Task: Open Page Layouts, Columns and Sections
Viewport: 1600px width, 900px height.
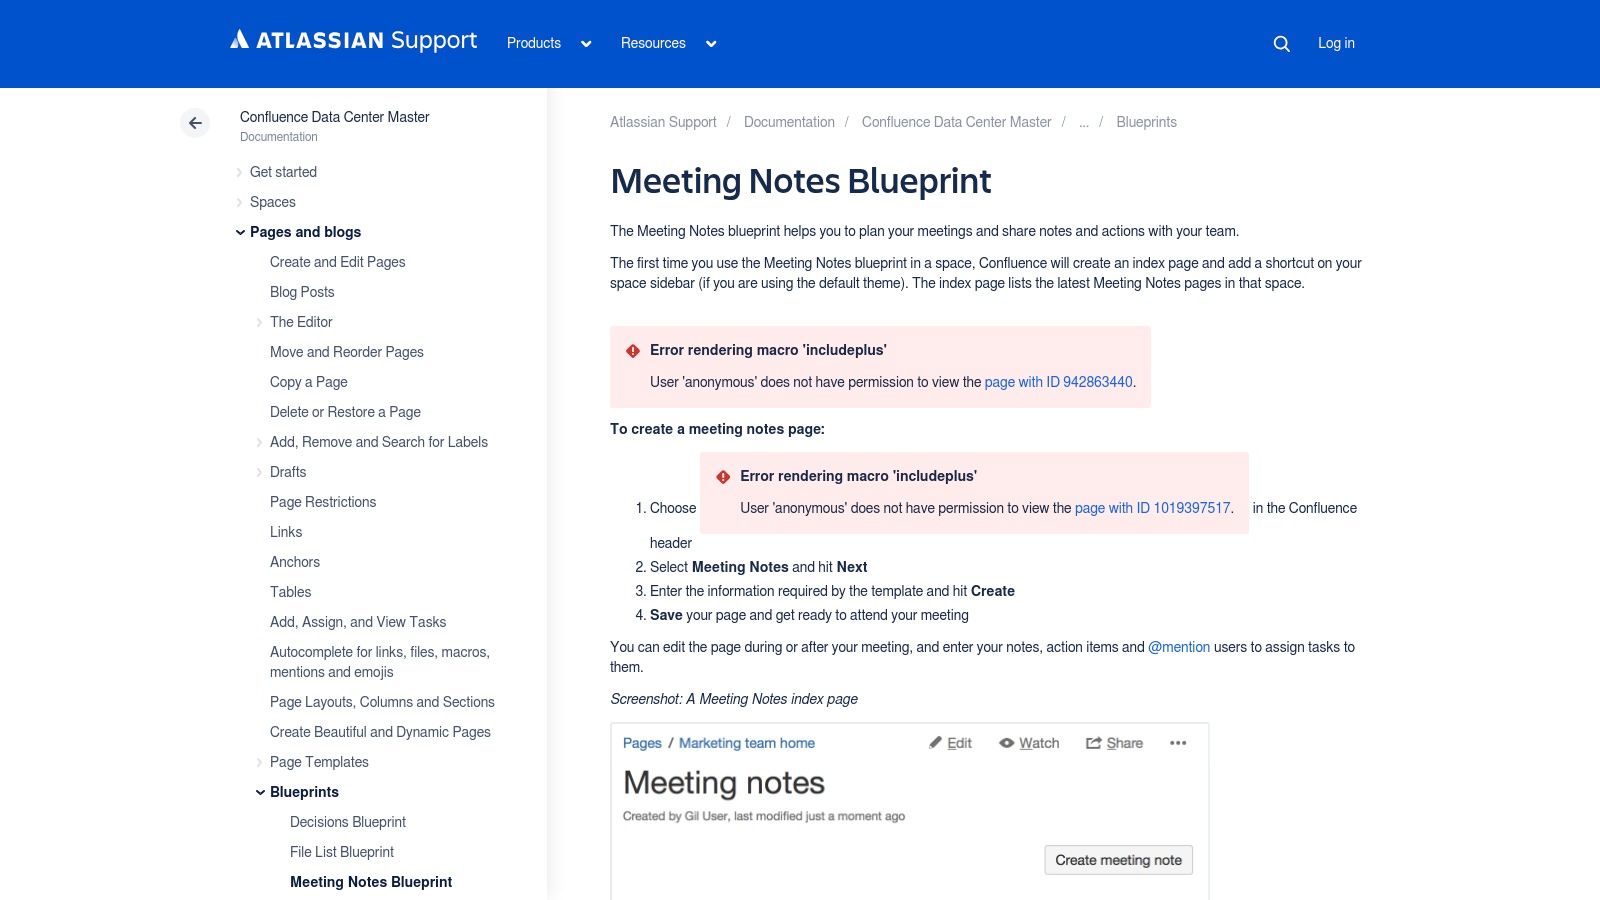Action: click(382, 702)
